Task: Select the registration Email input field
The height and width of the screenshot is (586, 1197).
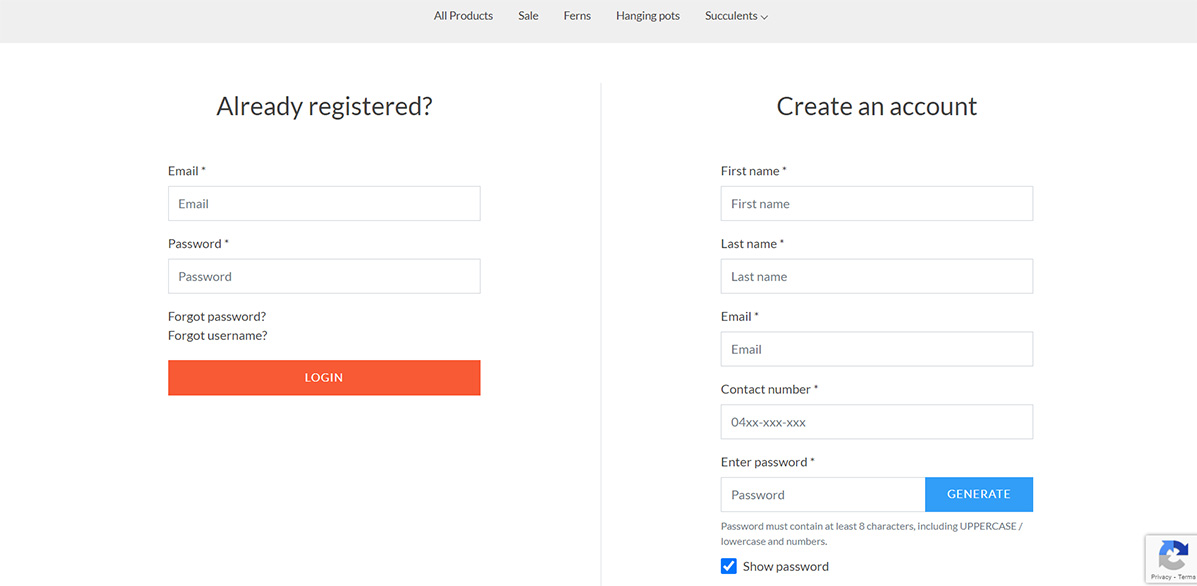Action: pyautogui.click(x=876, y=350)
